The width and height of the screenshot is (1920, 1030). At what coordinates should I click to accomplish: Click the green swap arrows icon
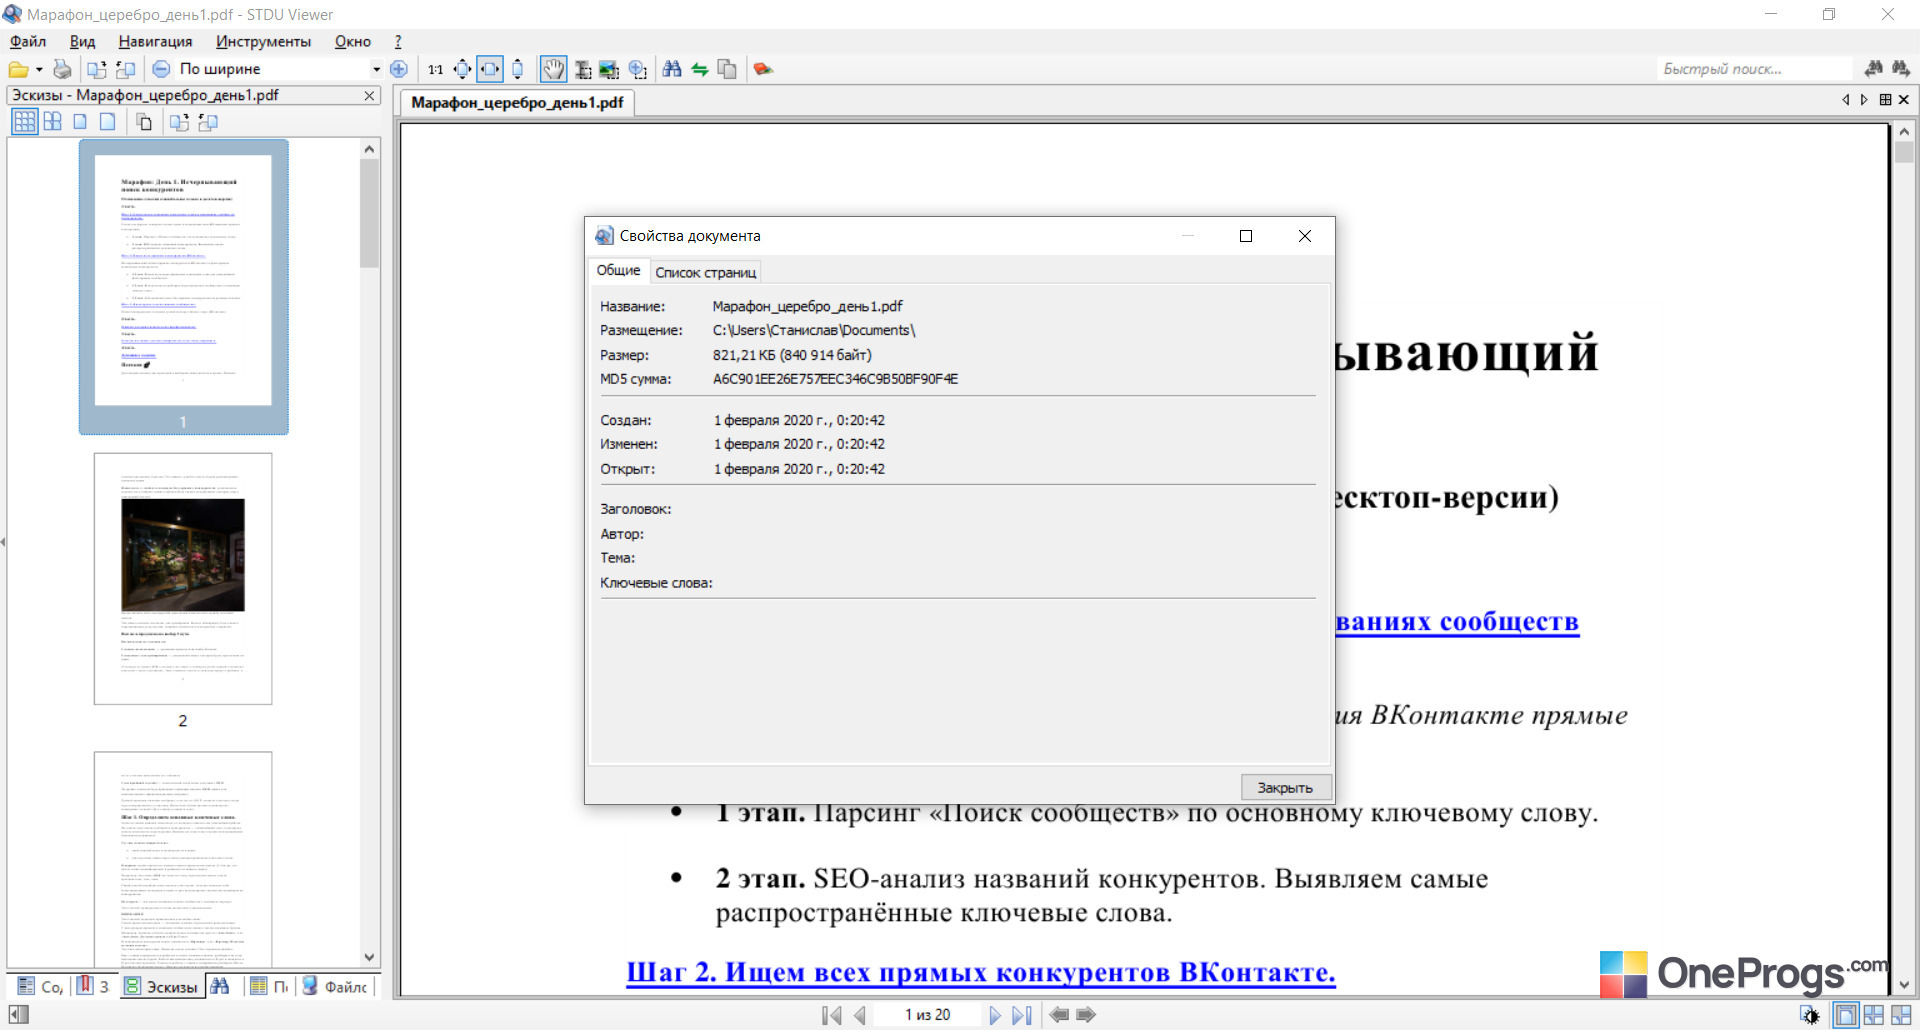(700, 69)
